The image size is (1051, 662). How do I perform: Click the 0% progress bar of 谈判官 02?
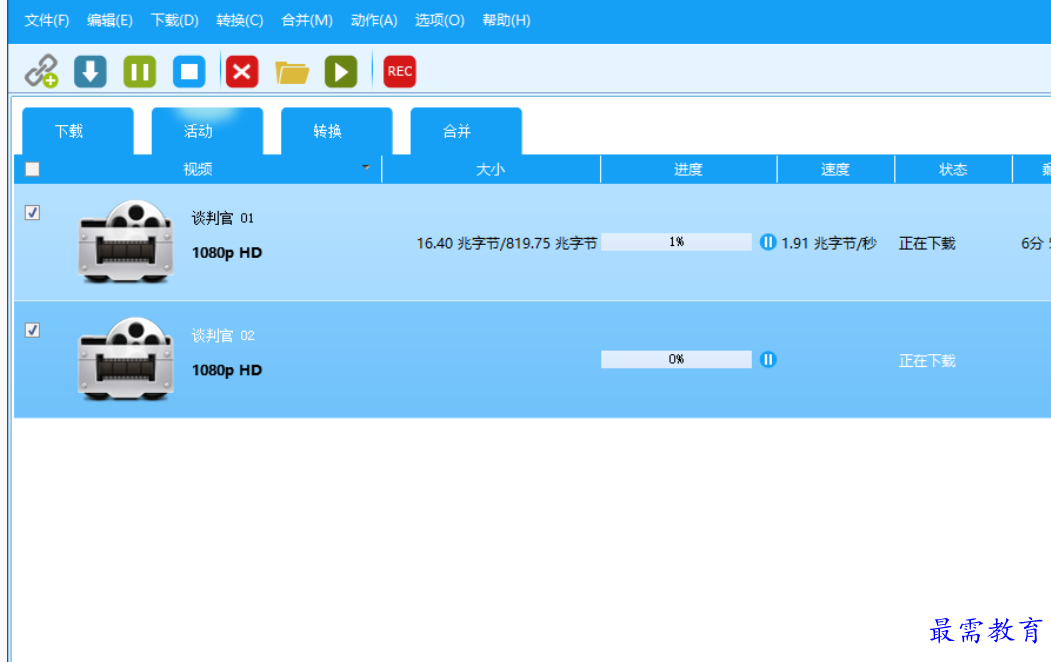(676, 360)
